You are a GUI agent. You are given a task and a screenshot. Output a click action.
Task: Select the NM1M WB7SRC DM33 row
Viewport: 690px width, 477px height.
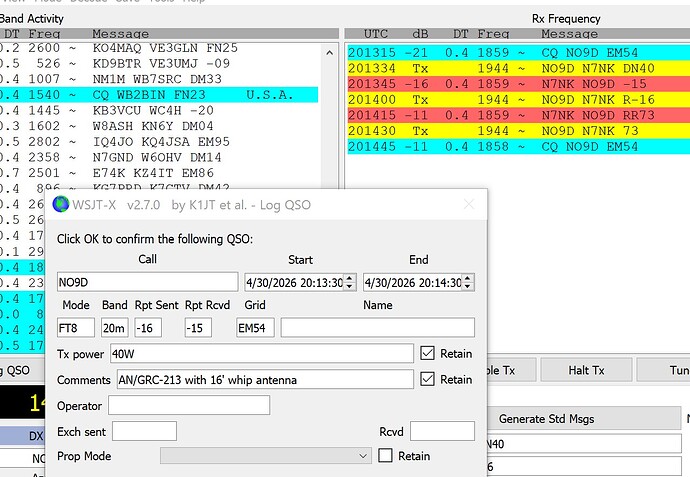(x=159, y=79)
